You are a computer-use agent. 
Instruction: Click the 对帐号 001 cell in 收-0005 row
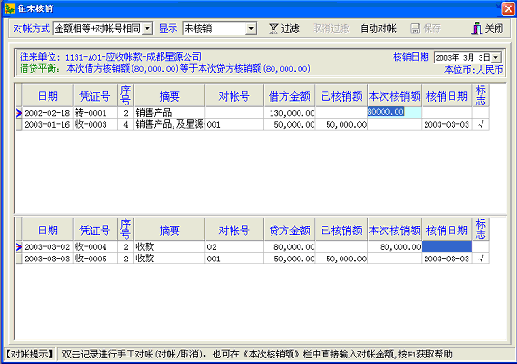[234, 258]
